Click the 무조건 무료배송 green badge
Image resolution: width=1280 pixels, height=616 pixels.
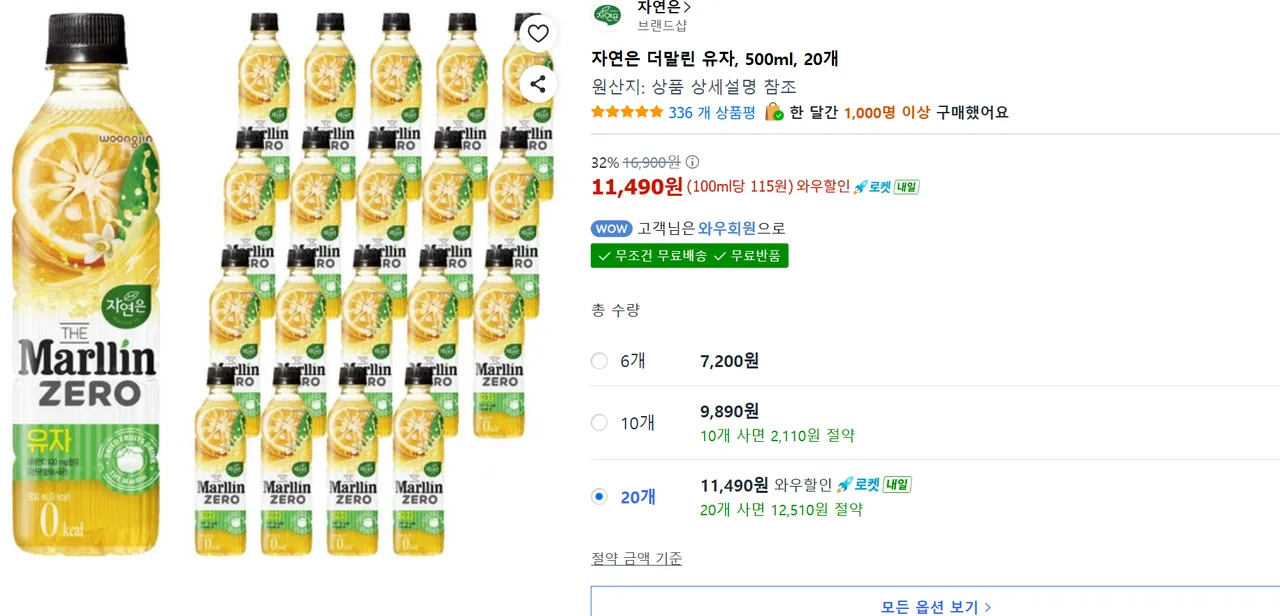pyautogui.click(x=652, y=256)
